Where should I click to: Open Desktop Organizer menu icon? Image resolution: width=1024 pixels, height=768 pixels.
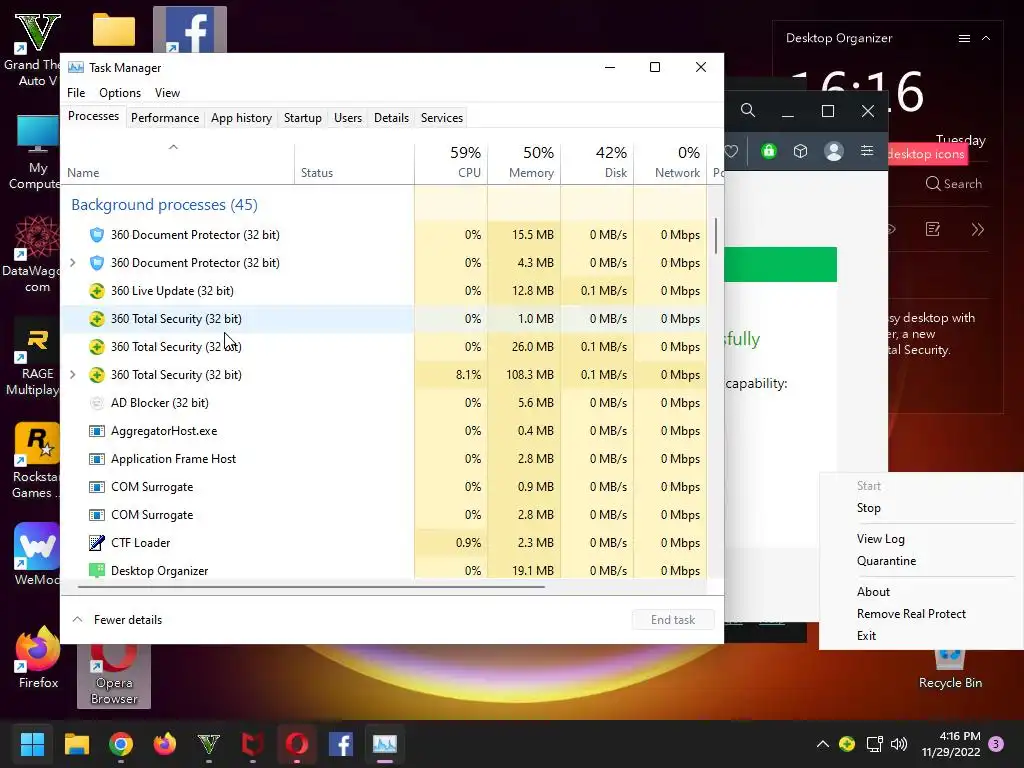tap(964, 39)
